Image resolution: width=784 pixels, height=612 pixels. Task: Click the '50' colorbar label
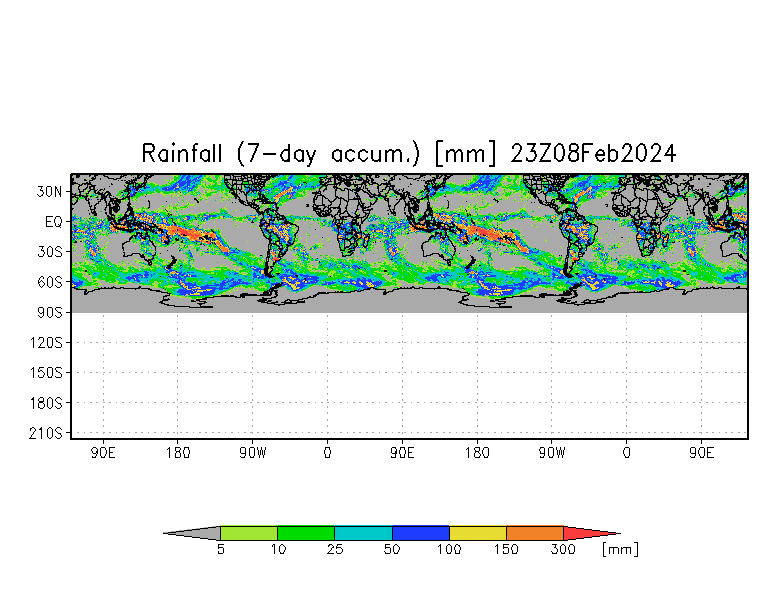392,550
